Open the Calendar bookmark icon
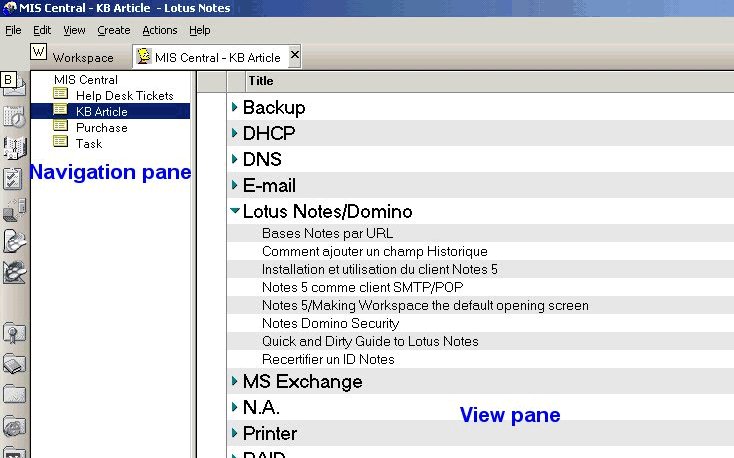 coord(14,117)
